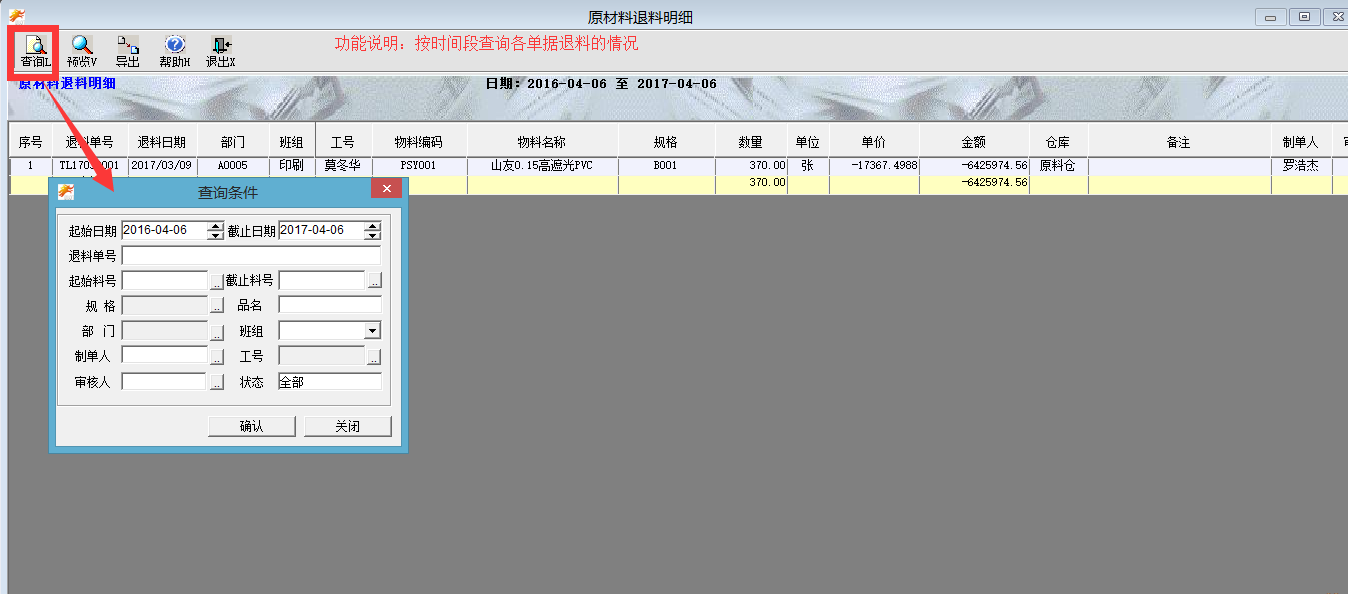Click the 起始日期 date field

[164, 231]
